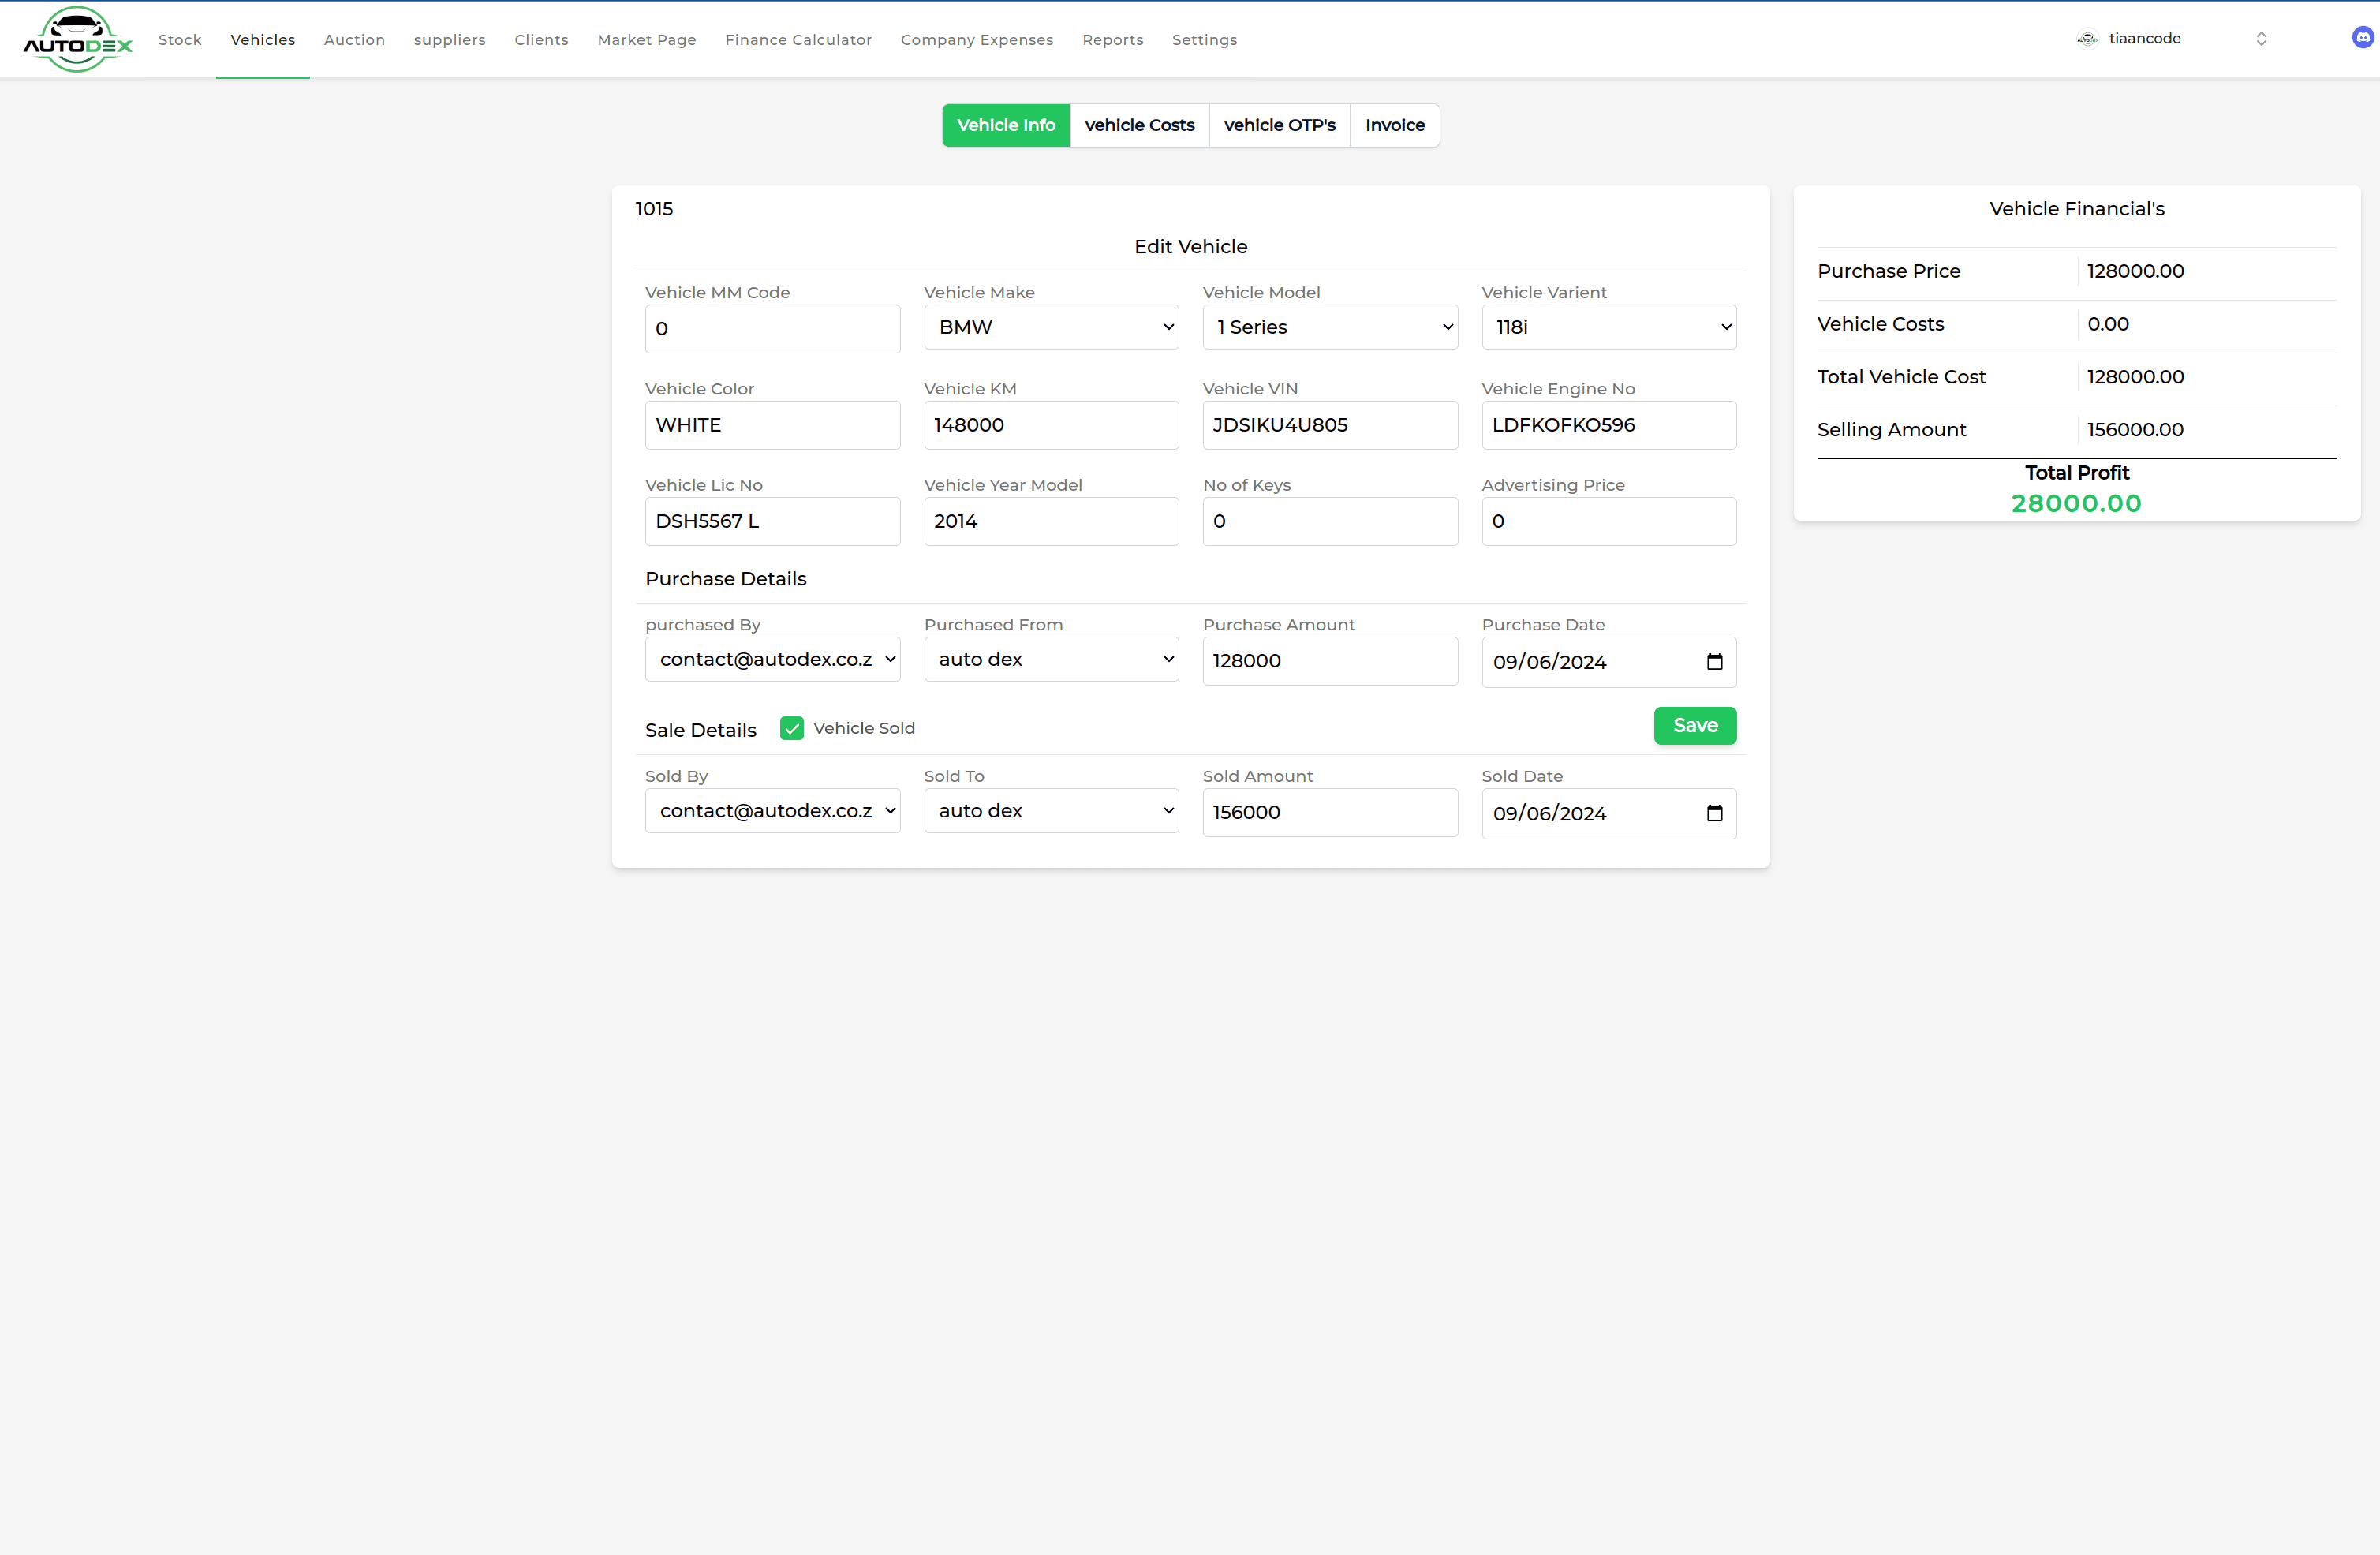Select the Vehicle Info tab
The image size is (2380, 1555).
1006,125
